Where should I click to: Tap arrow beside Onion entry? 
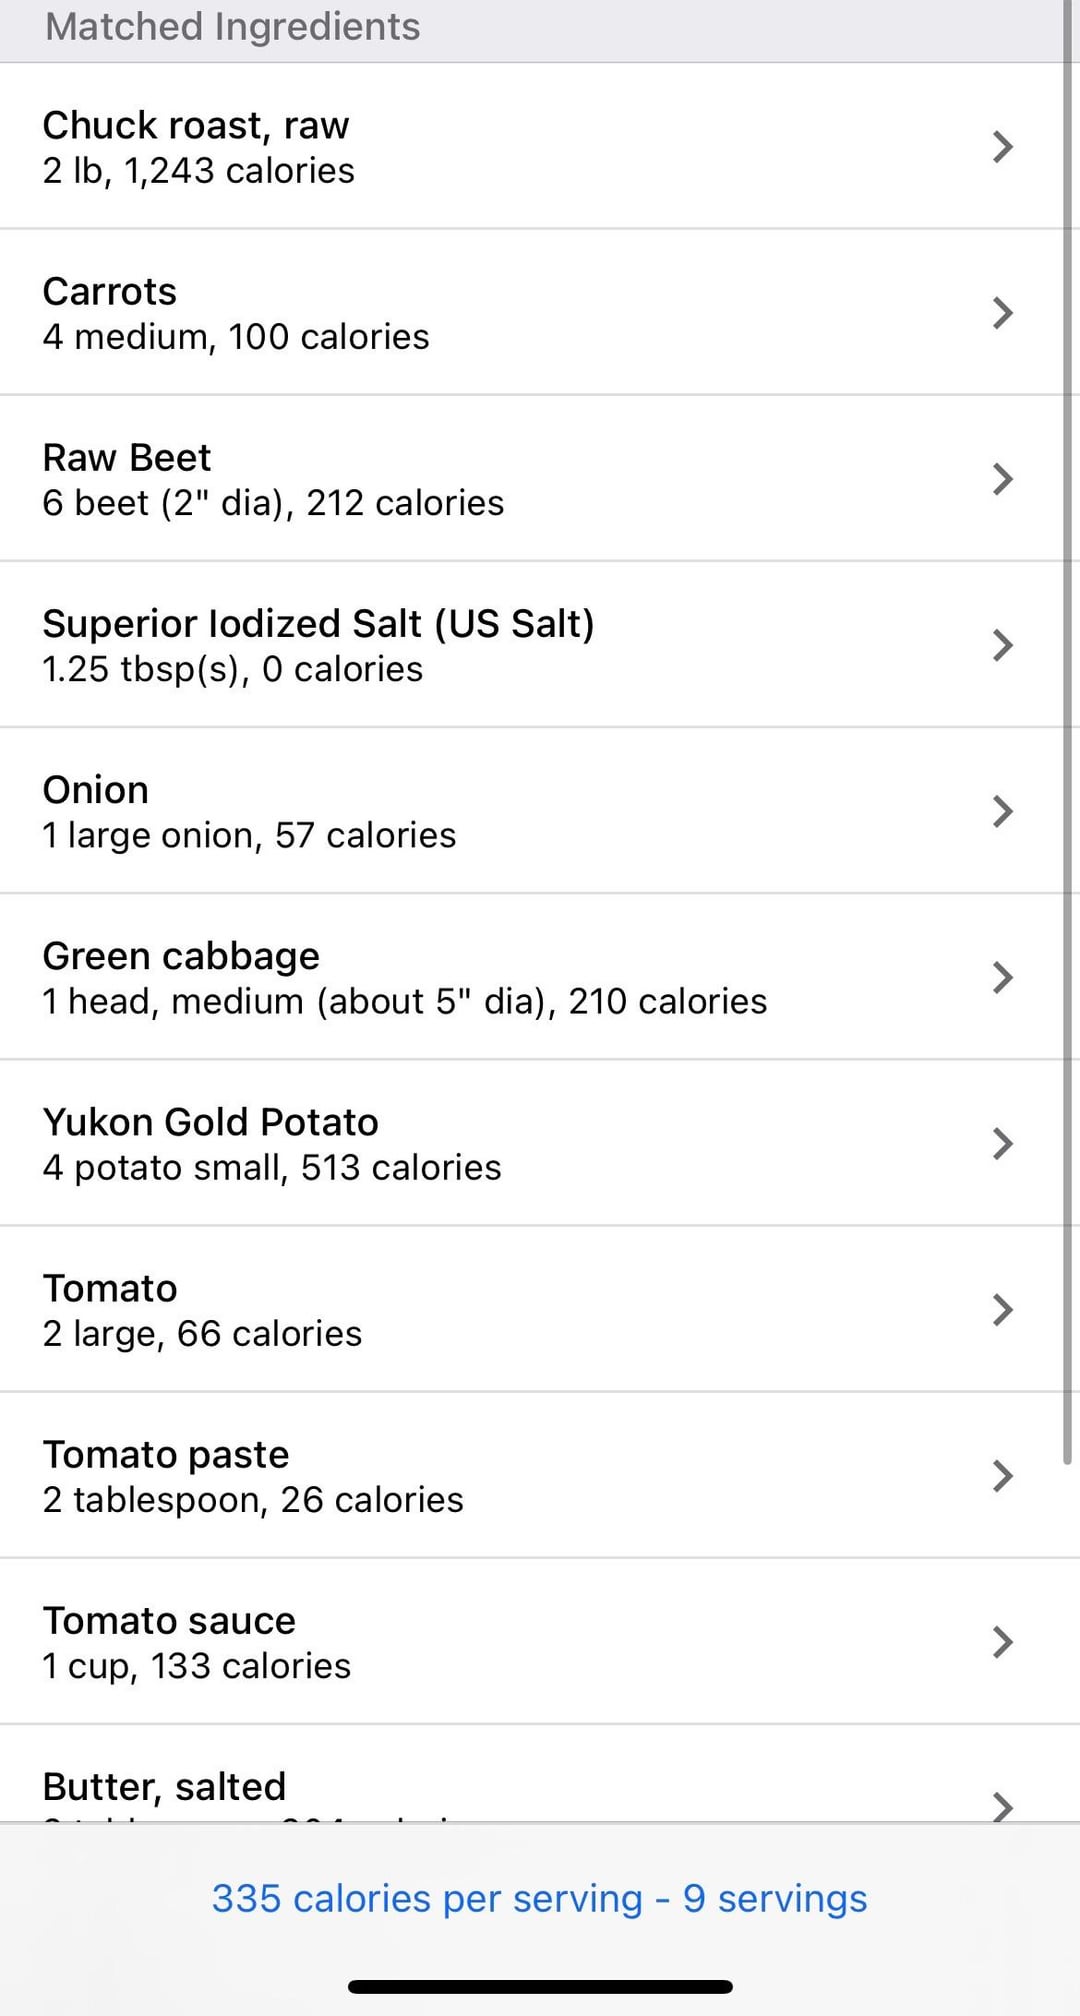(1002, 811)
